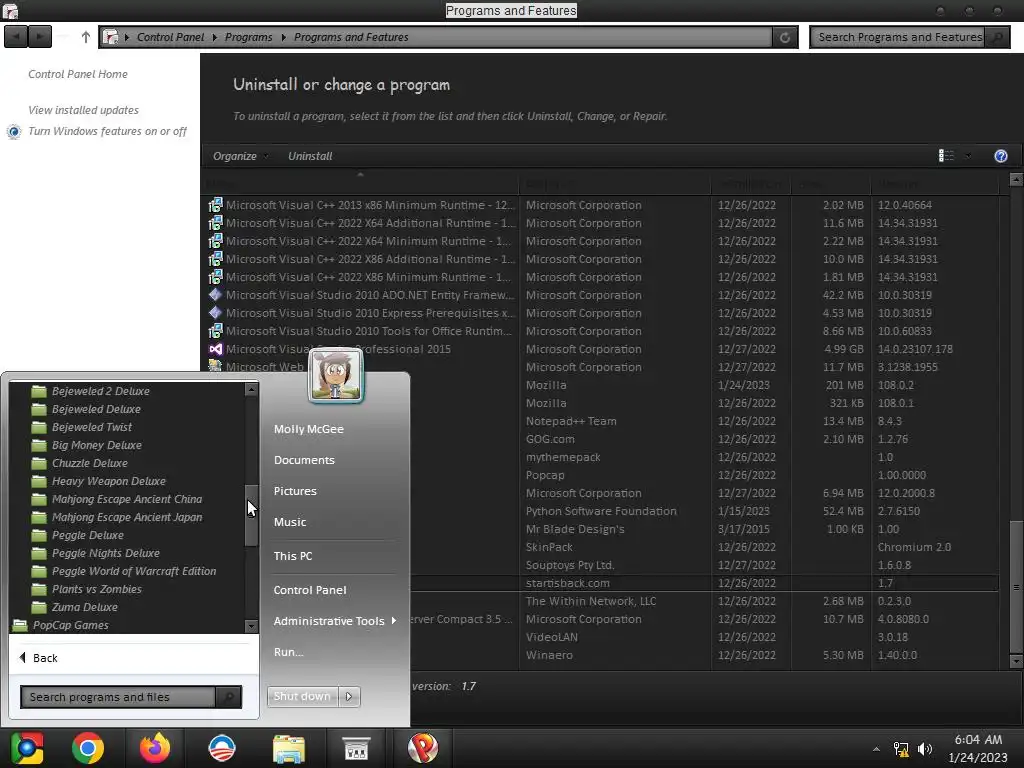Open Google Chrome from the taskbar
The image size is (1024, 768).
[x=88, y=748]
